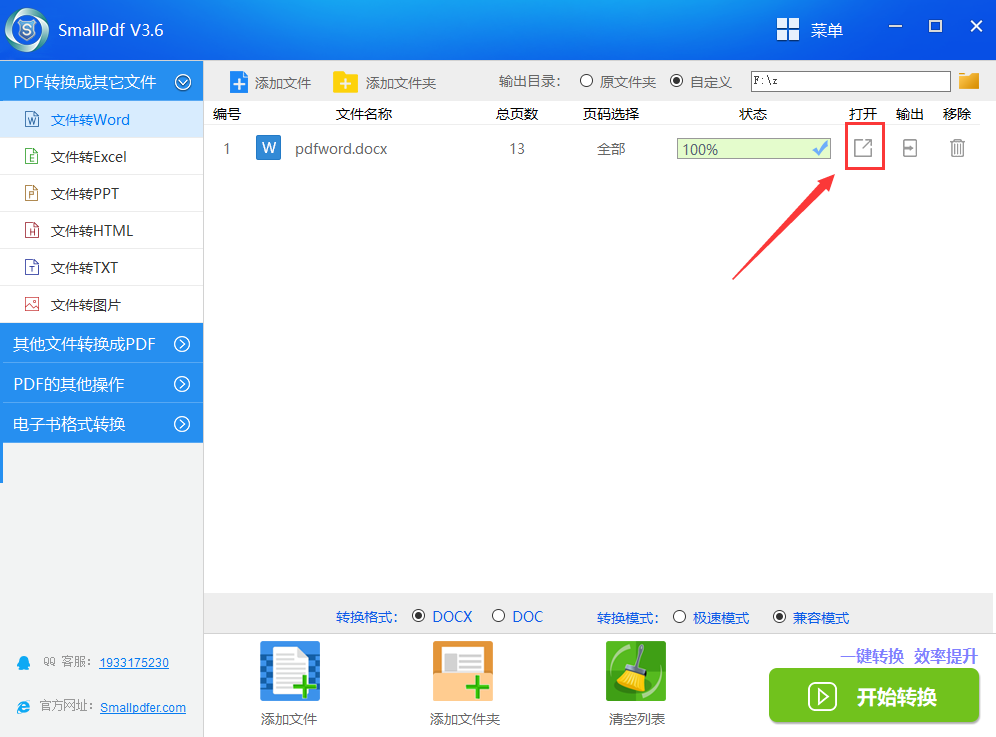The height and width of the screenshot is (737, 996).
Task: Click the 清空列表 label
Action: [x=636, y=719]
